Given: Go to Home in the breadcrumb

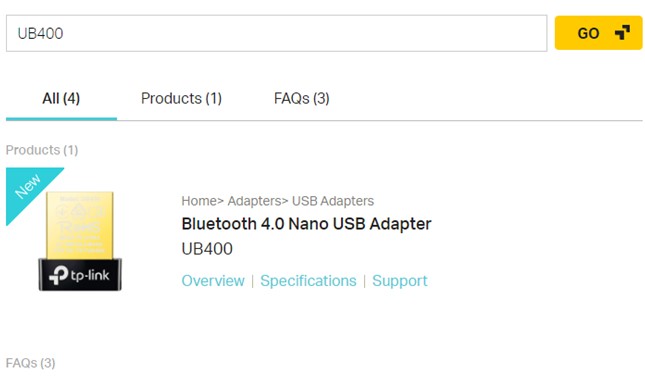Looking at the screenshot, I should pyautogui.click(x=199, y=201).
